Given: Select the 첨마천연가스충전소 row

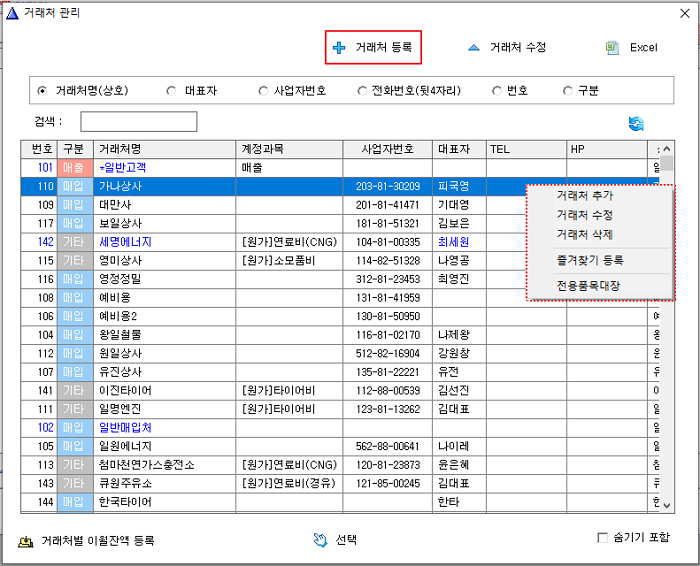Looking at the screenshot, I should click(340, 465).
